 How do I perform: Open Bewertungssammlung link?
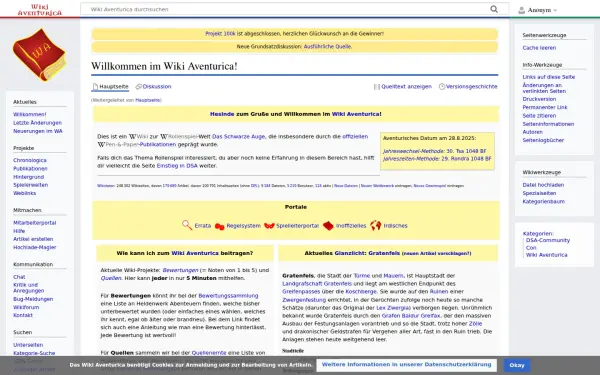[x=228, y=296]
